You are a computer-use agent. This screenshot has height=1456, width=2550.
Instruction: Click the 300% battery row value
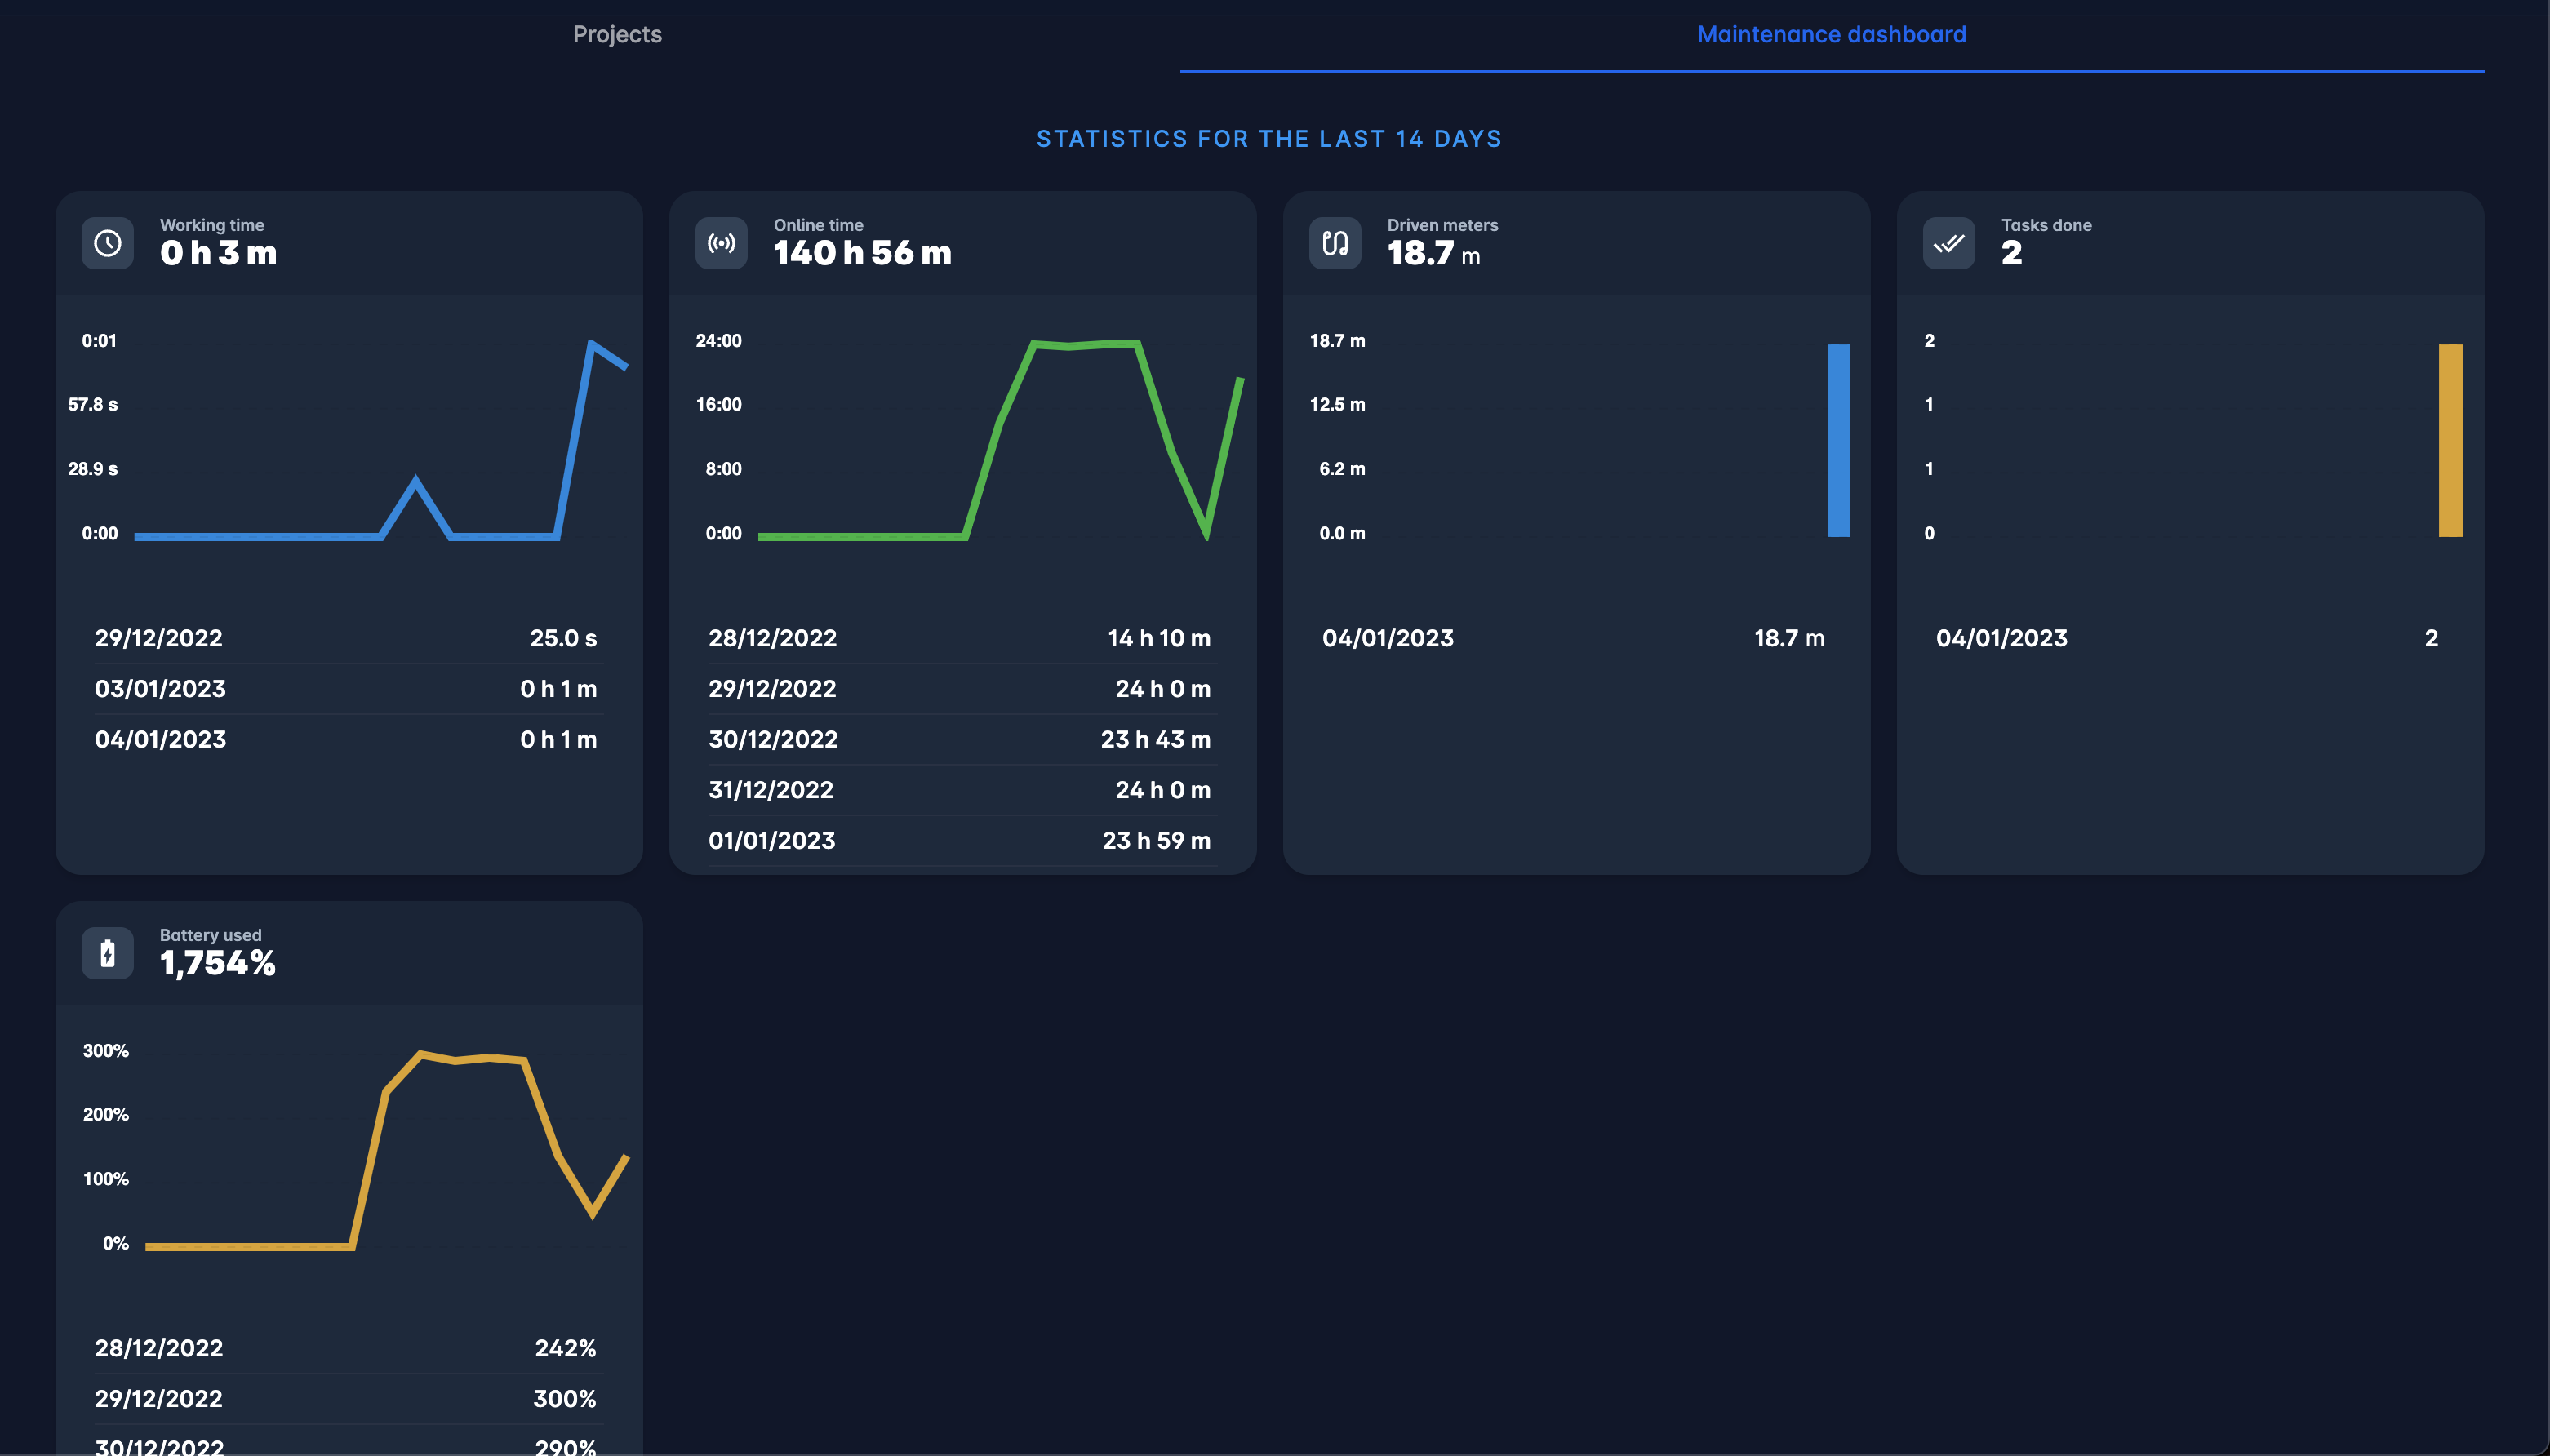click(x=565, y=1399)
